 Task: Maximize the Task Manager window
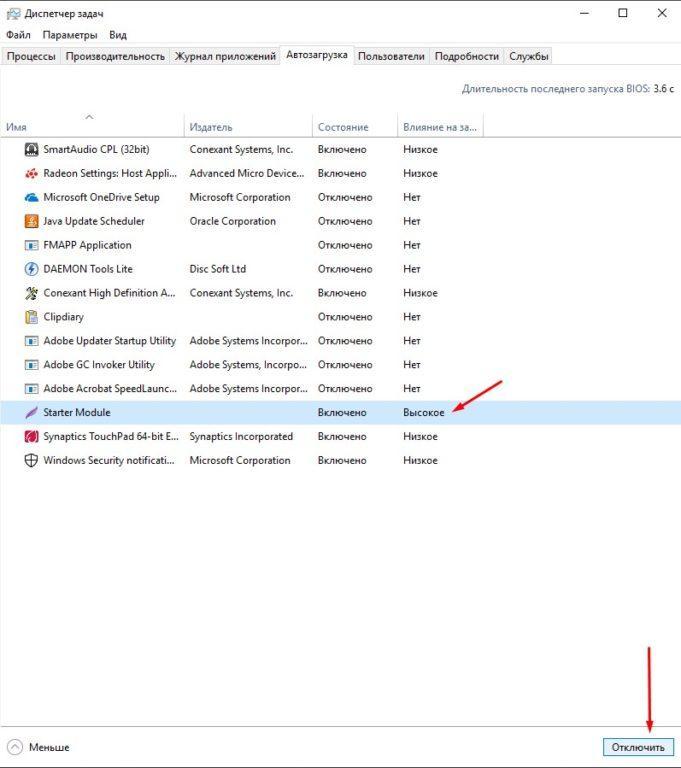[623, 13]
